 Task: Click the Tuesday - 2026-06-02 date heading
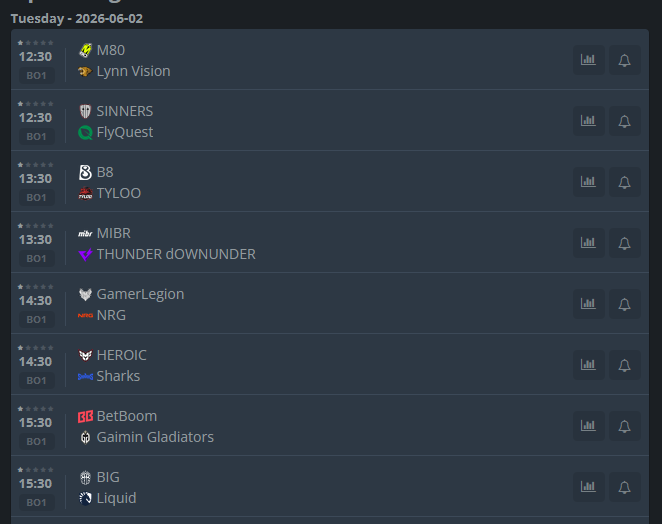[76, 19]
